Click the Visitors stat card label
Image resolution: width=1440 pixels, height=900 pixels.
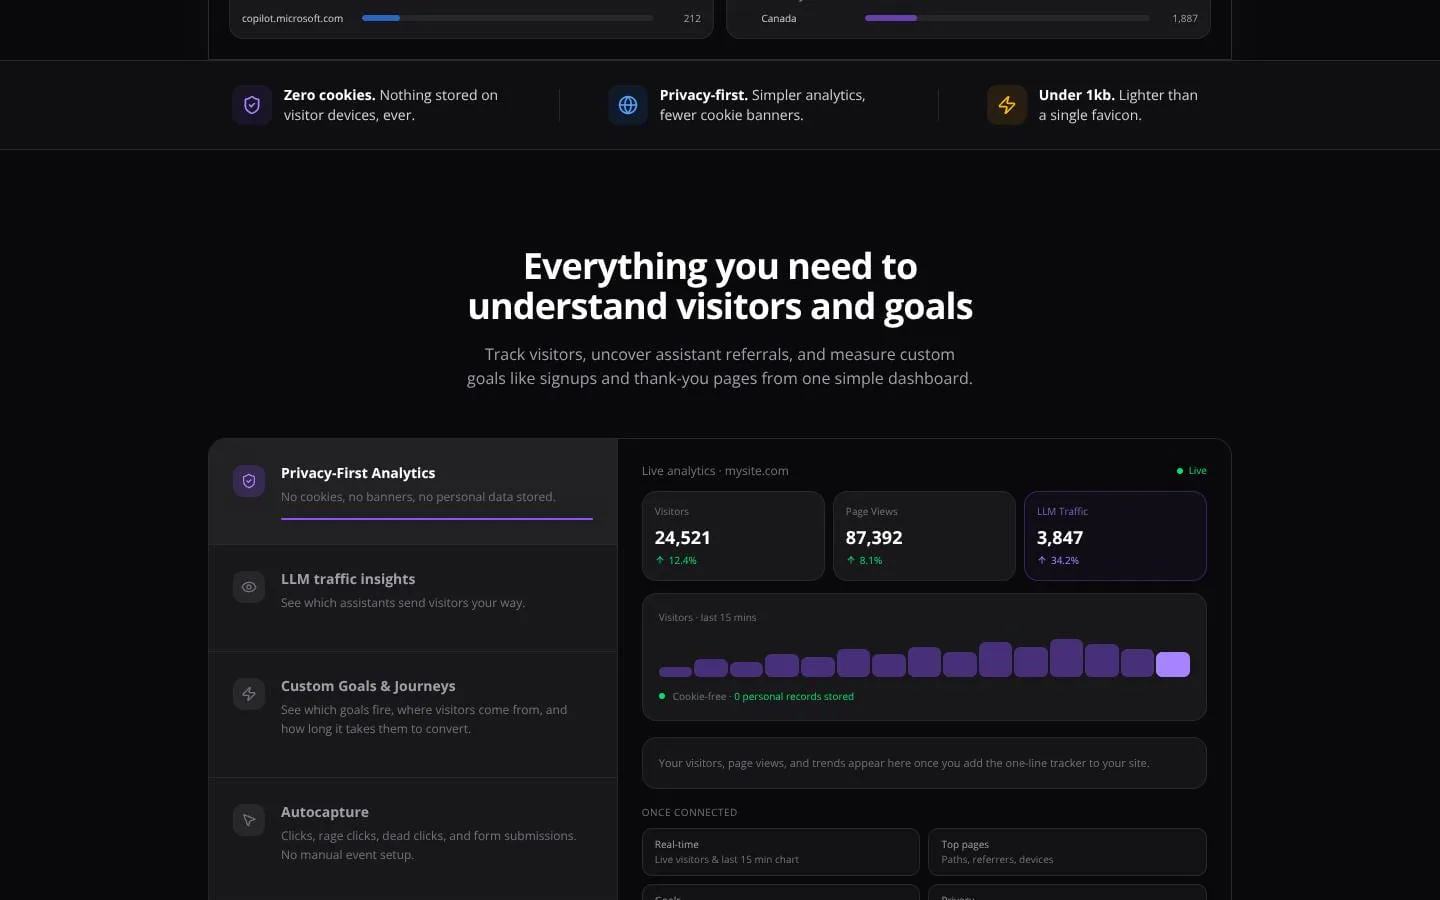click(x=672, y=512)
